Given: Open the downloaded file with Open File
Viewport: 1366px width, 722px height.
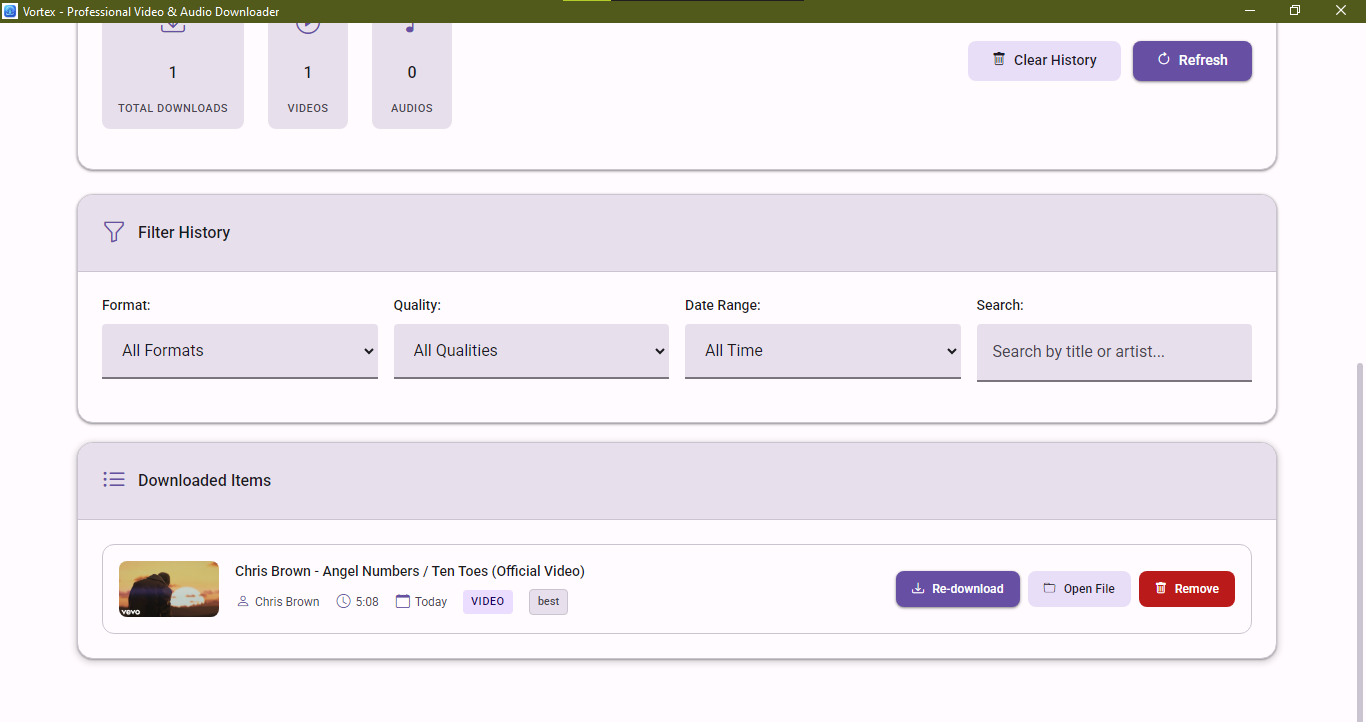Looking at the screenshot, I should (x=1079, y=589).
